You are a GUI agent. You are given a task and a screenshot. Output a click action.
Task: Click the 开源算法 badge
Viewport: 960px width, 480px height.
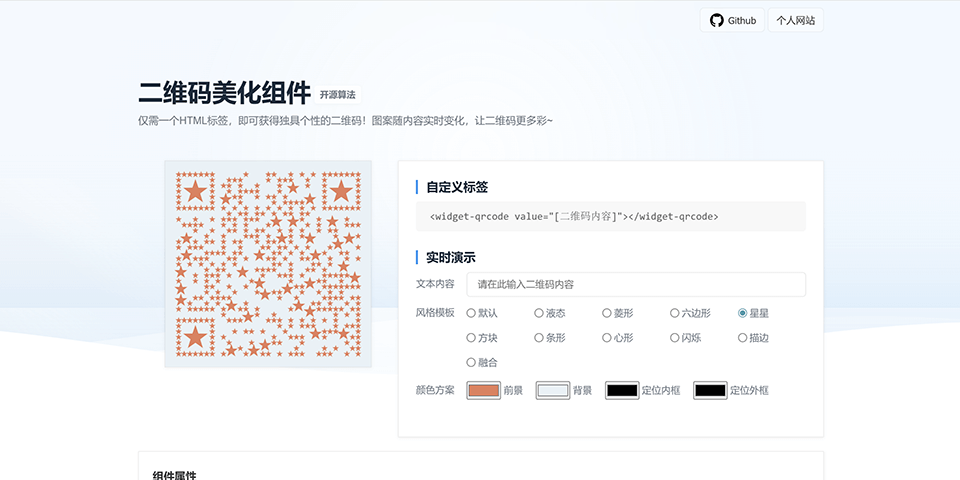pos(337,95)
